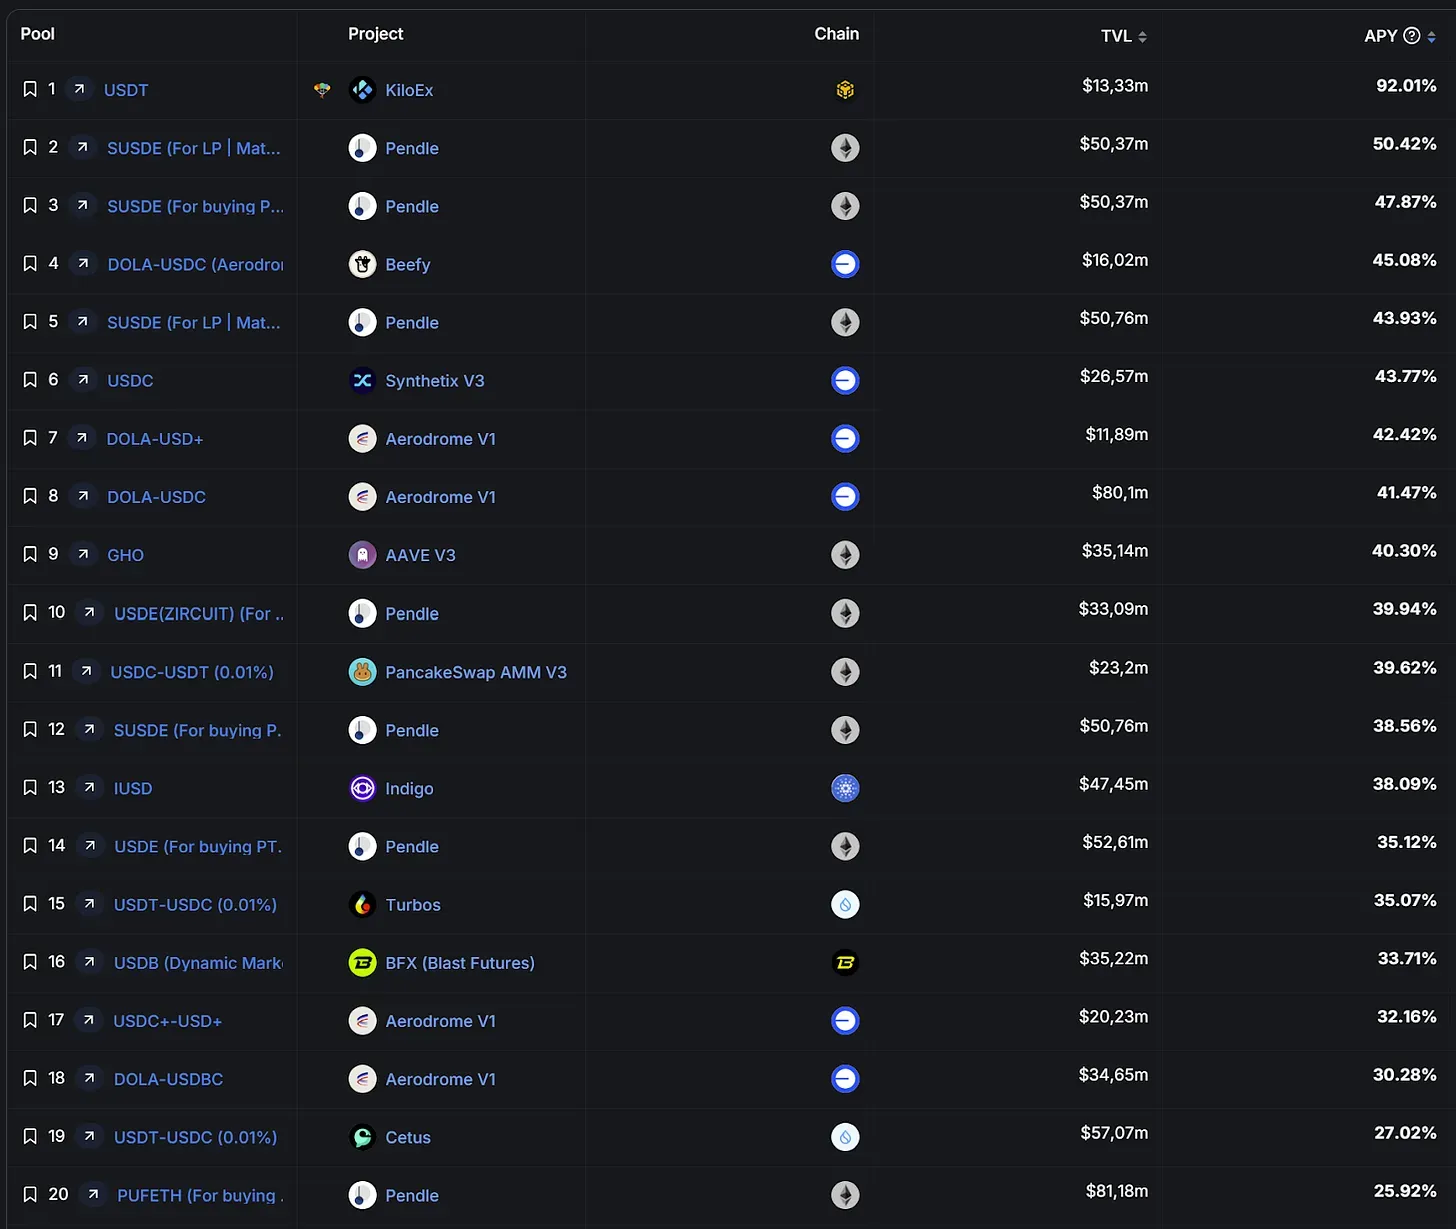Click the Chain column header

tap(836, 34)
